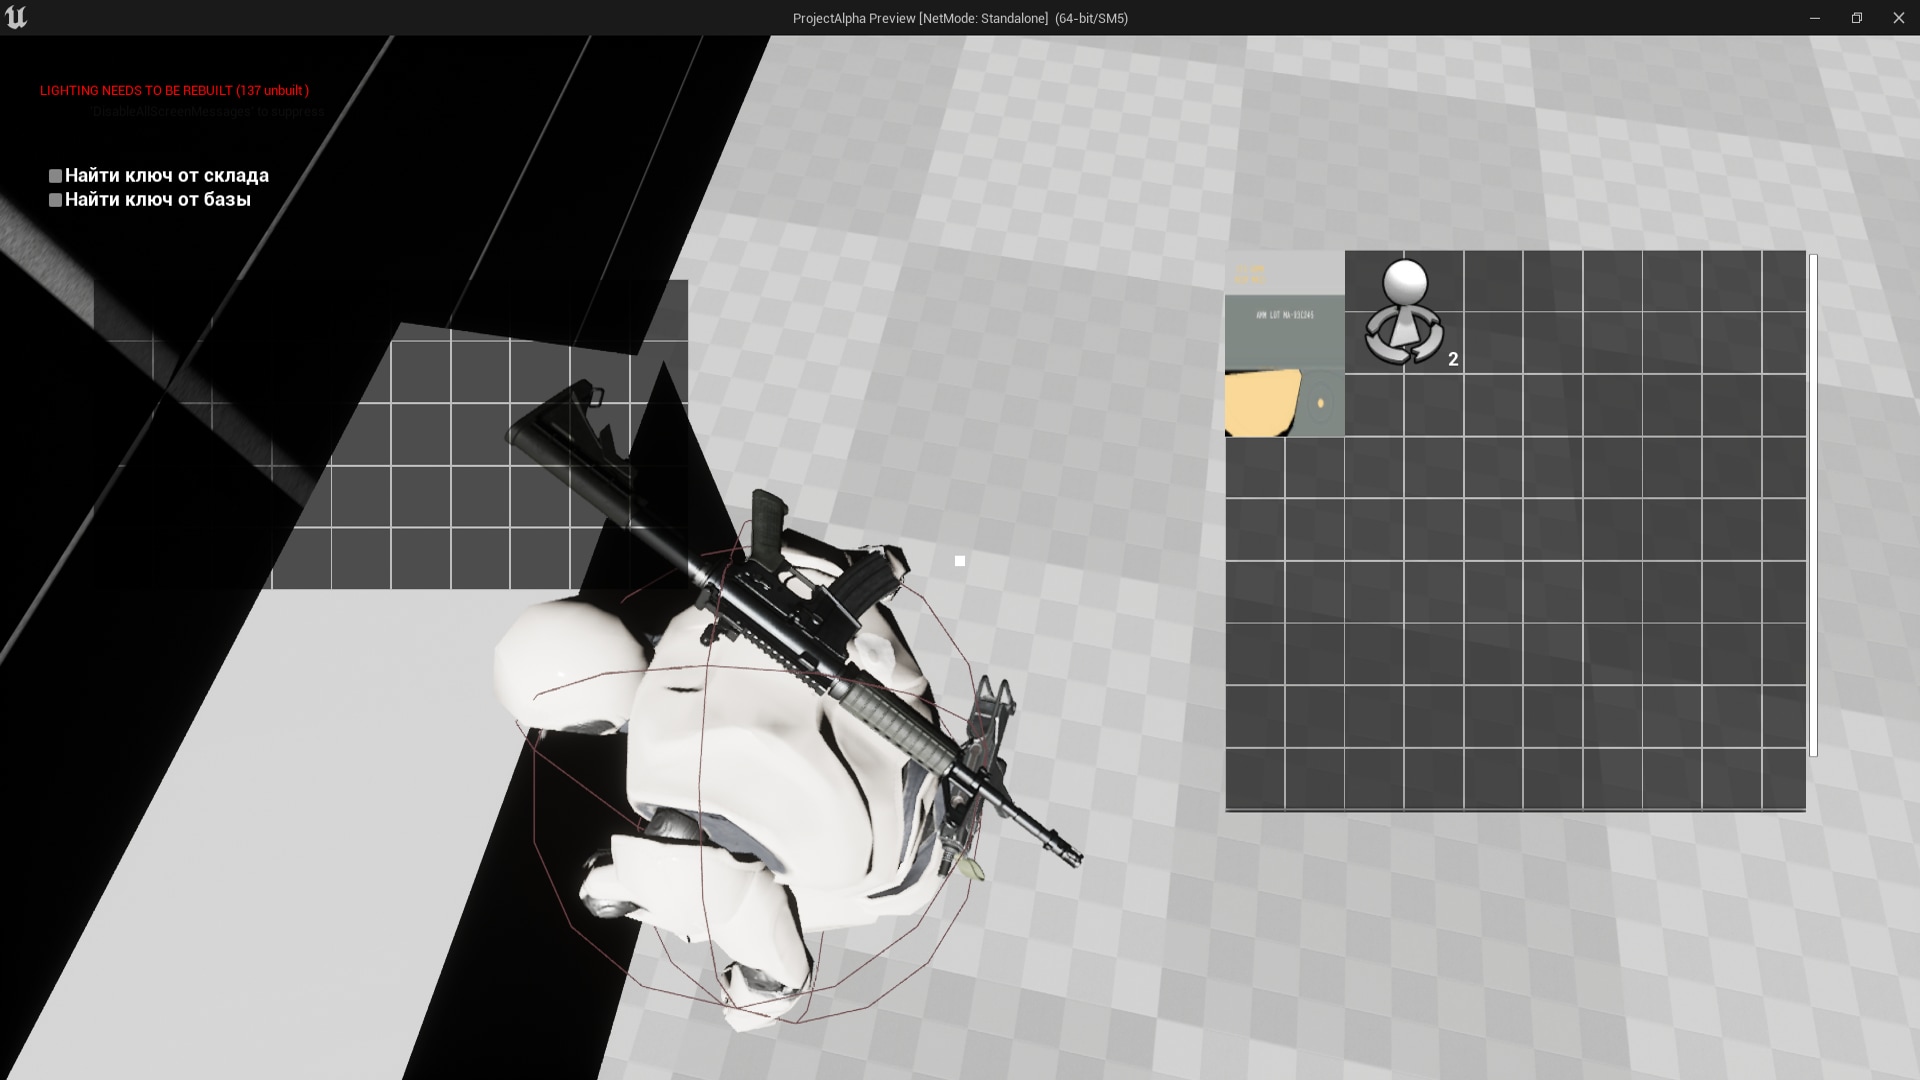Screen dimensions: 1920x1080
Task: Click the 'Найти ключ от базы' quest text
Action: 157,199
